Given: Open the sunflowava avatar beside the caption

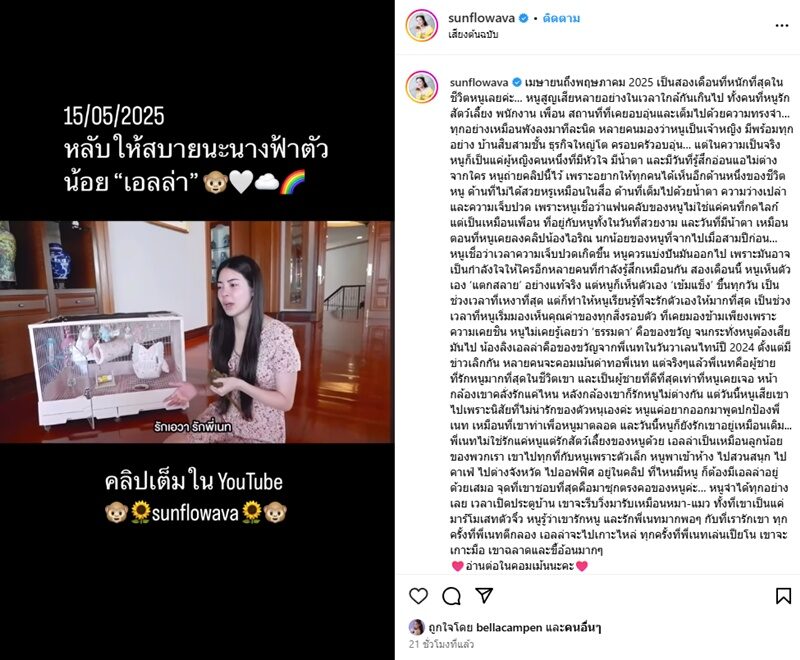Looking at the screenshot, I should [x=422, y=87].
